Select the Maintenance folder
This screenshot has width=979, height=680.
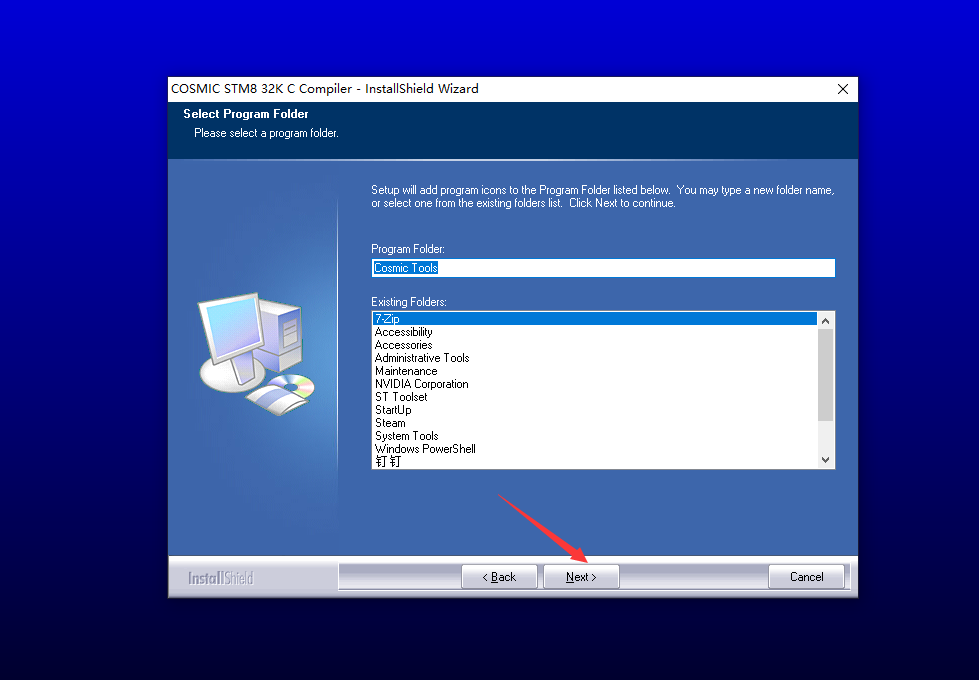coord(594,371)
